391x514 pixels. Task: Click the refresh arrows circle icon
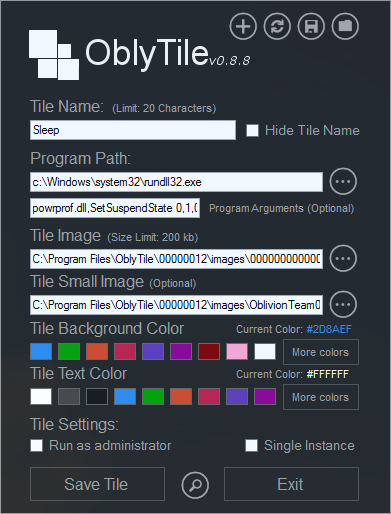[x=277, y=26]
